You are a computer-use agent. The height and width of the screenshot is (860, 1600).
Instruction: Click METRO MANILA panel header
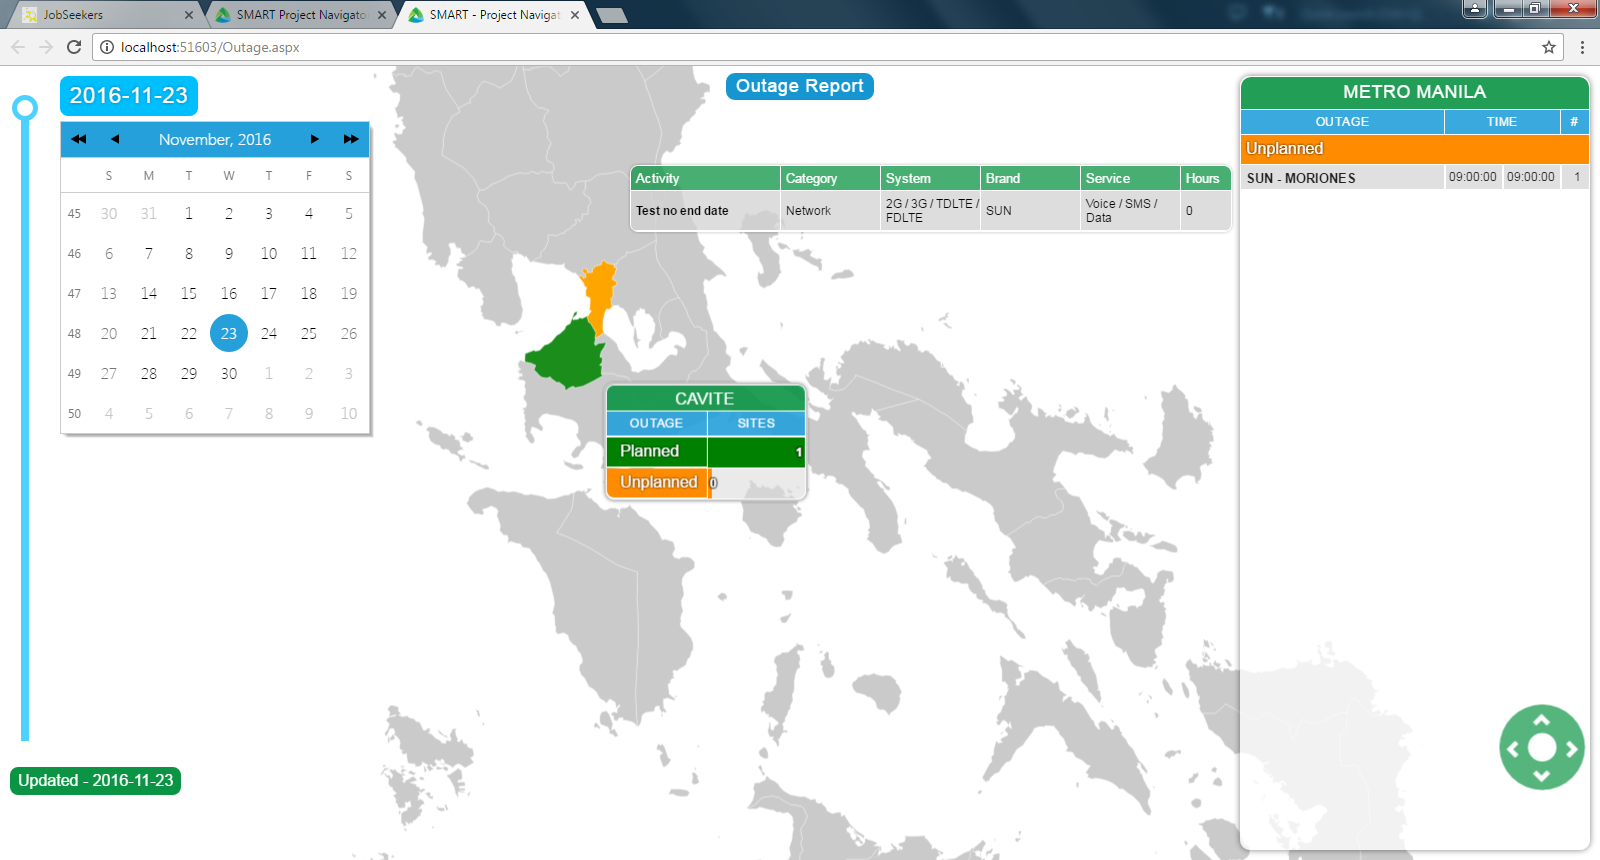click(x=1415, y=92)
